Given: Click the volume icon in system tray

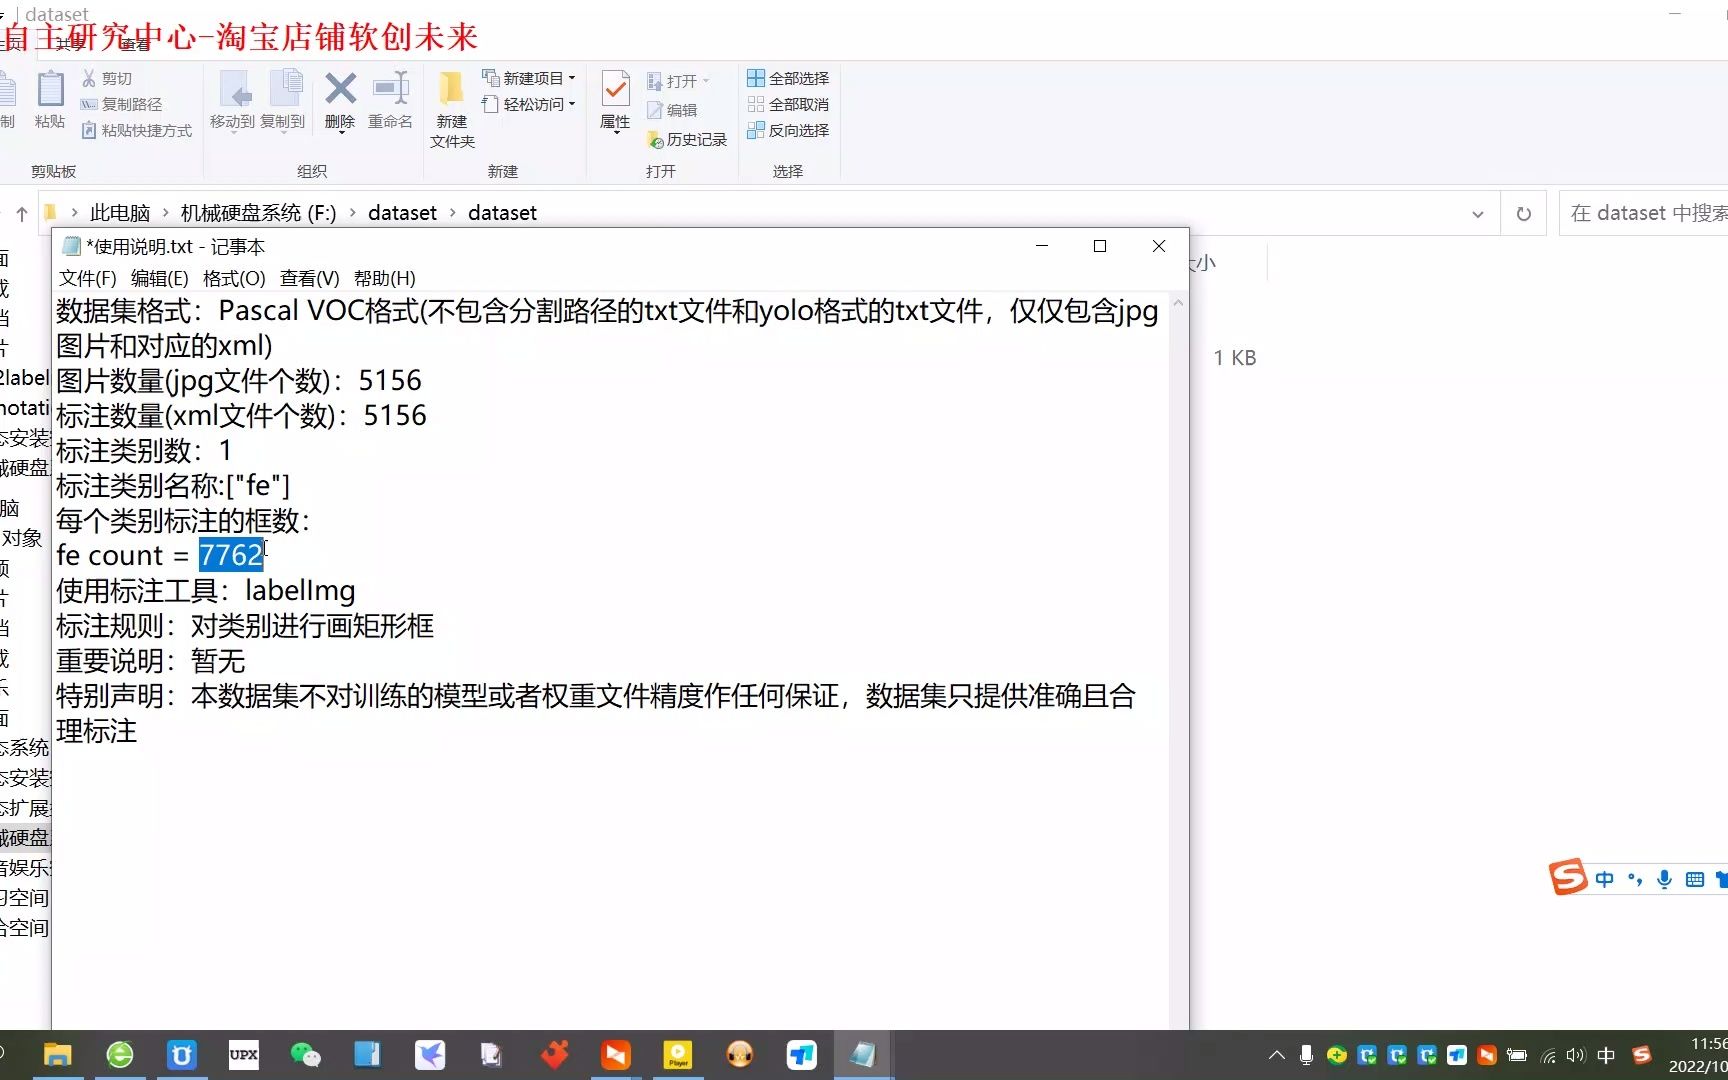Looking at the screenshot, I should point(1576,1055).
